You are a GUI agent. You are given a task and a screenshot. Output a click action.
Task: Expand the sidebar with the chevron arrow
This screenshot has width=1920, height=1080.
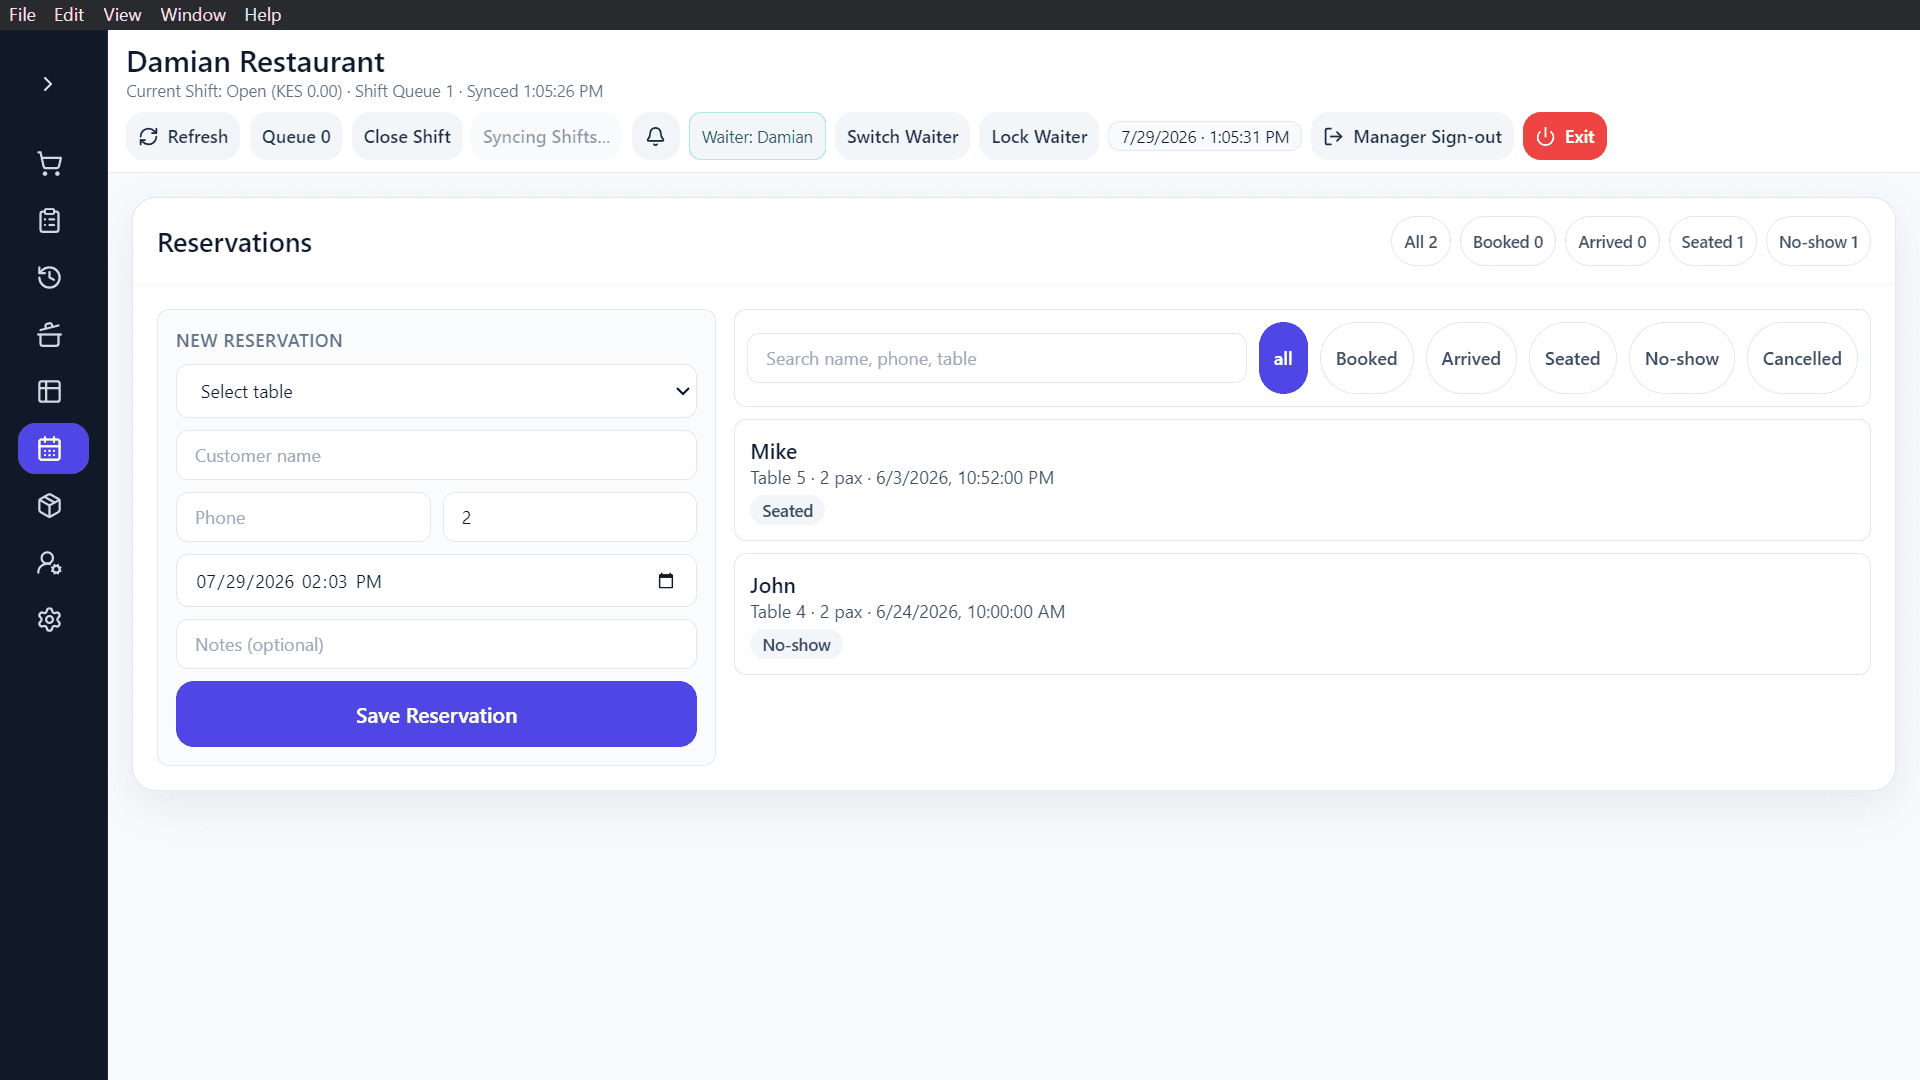tap(47, 84)
